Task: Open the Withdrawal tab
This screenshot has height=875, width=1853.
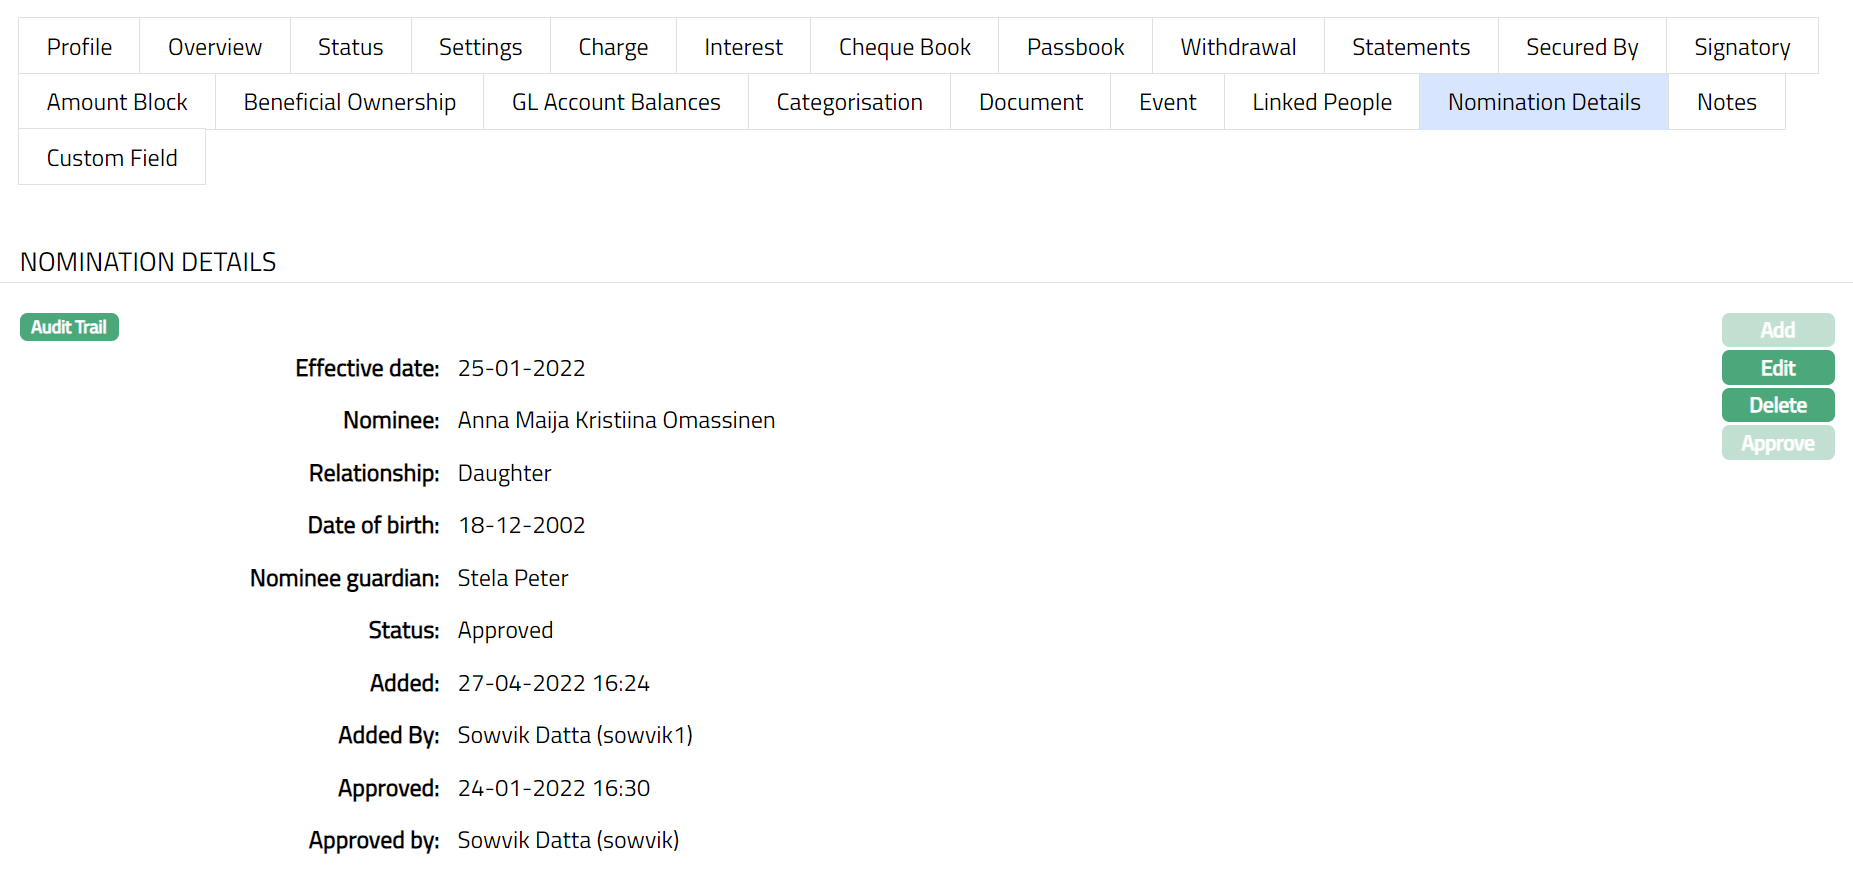Action: point(1238,47)
